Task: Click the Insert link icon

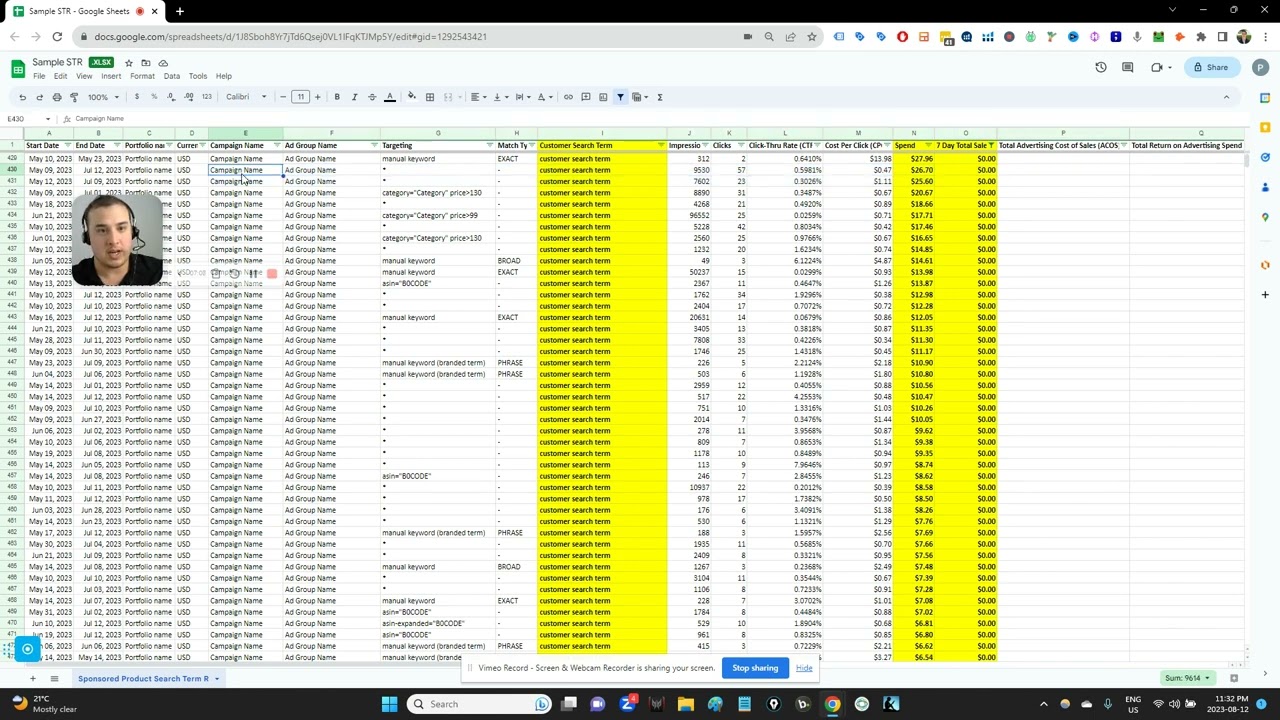Action: [x=568, y=97]
